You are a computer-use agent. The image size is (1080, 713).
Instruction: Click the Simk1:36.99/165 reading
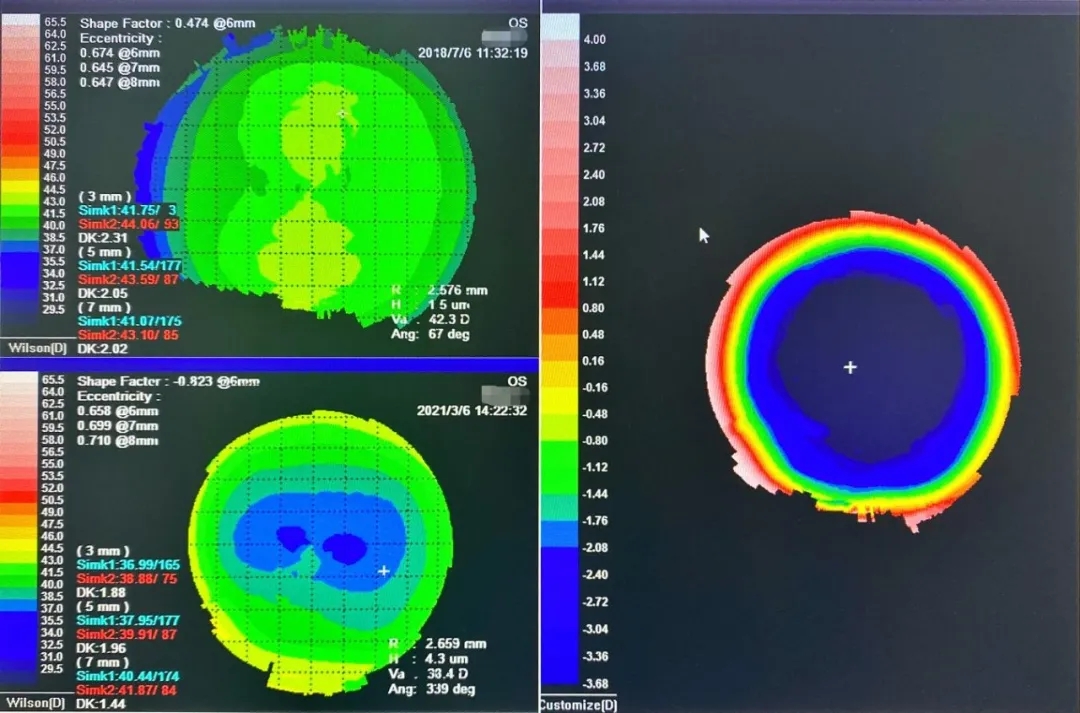pos(128,565)
